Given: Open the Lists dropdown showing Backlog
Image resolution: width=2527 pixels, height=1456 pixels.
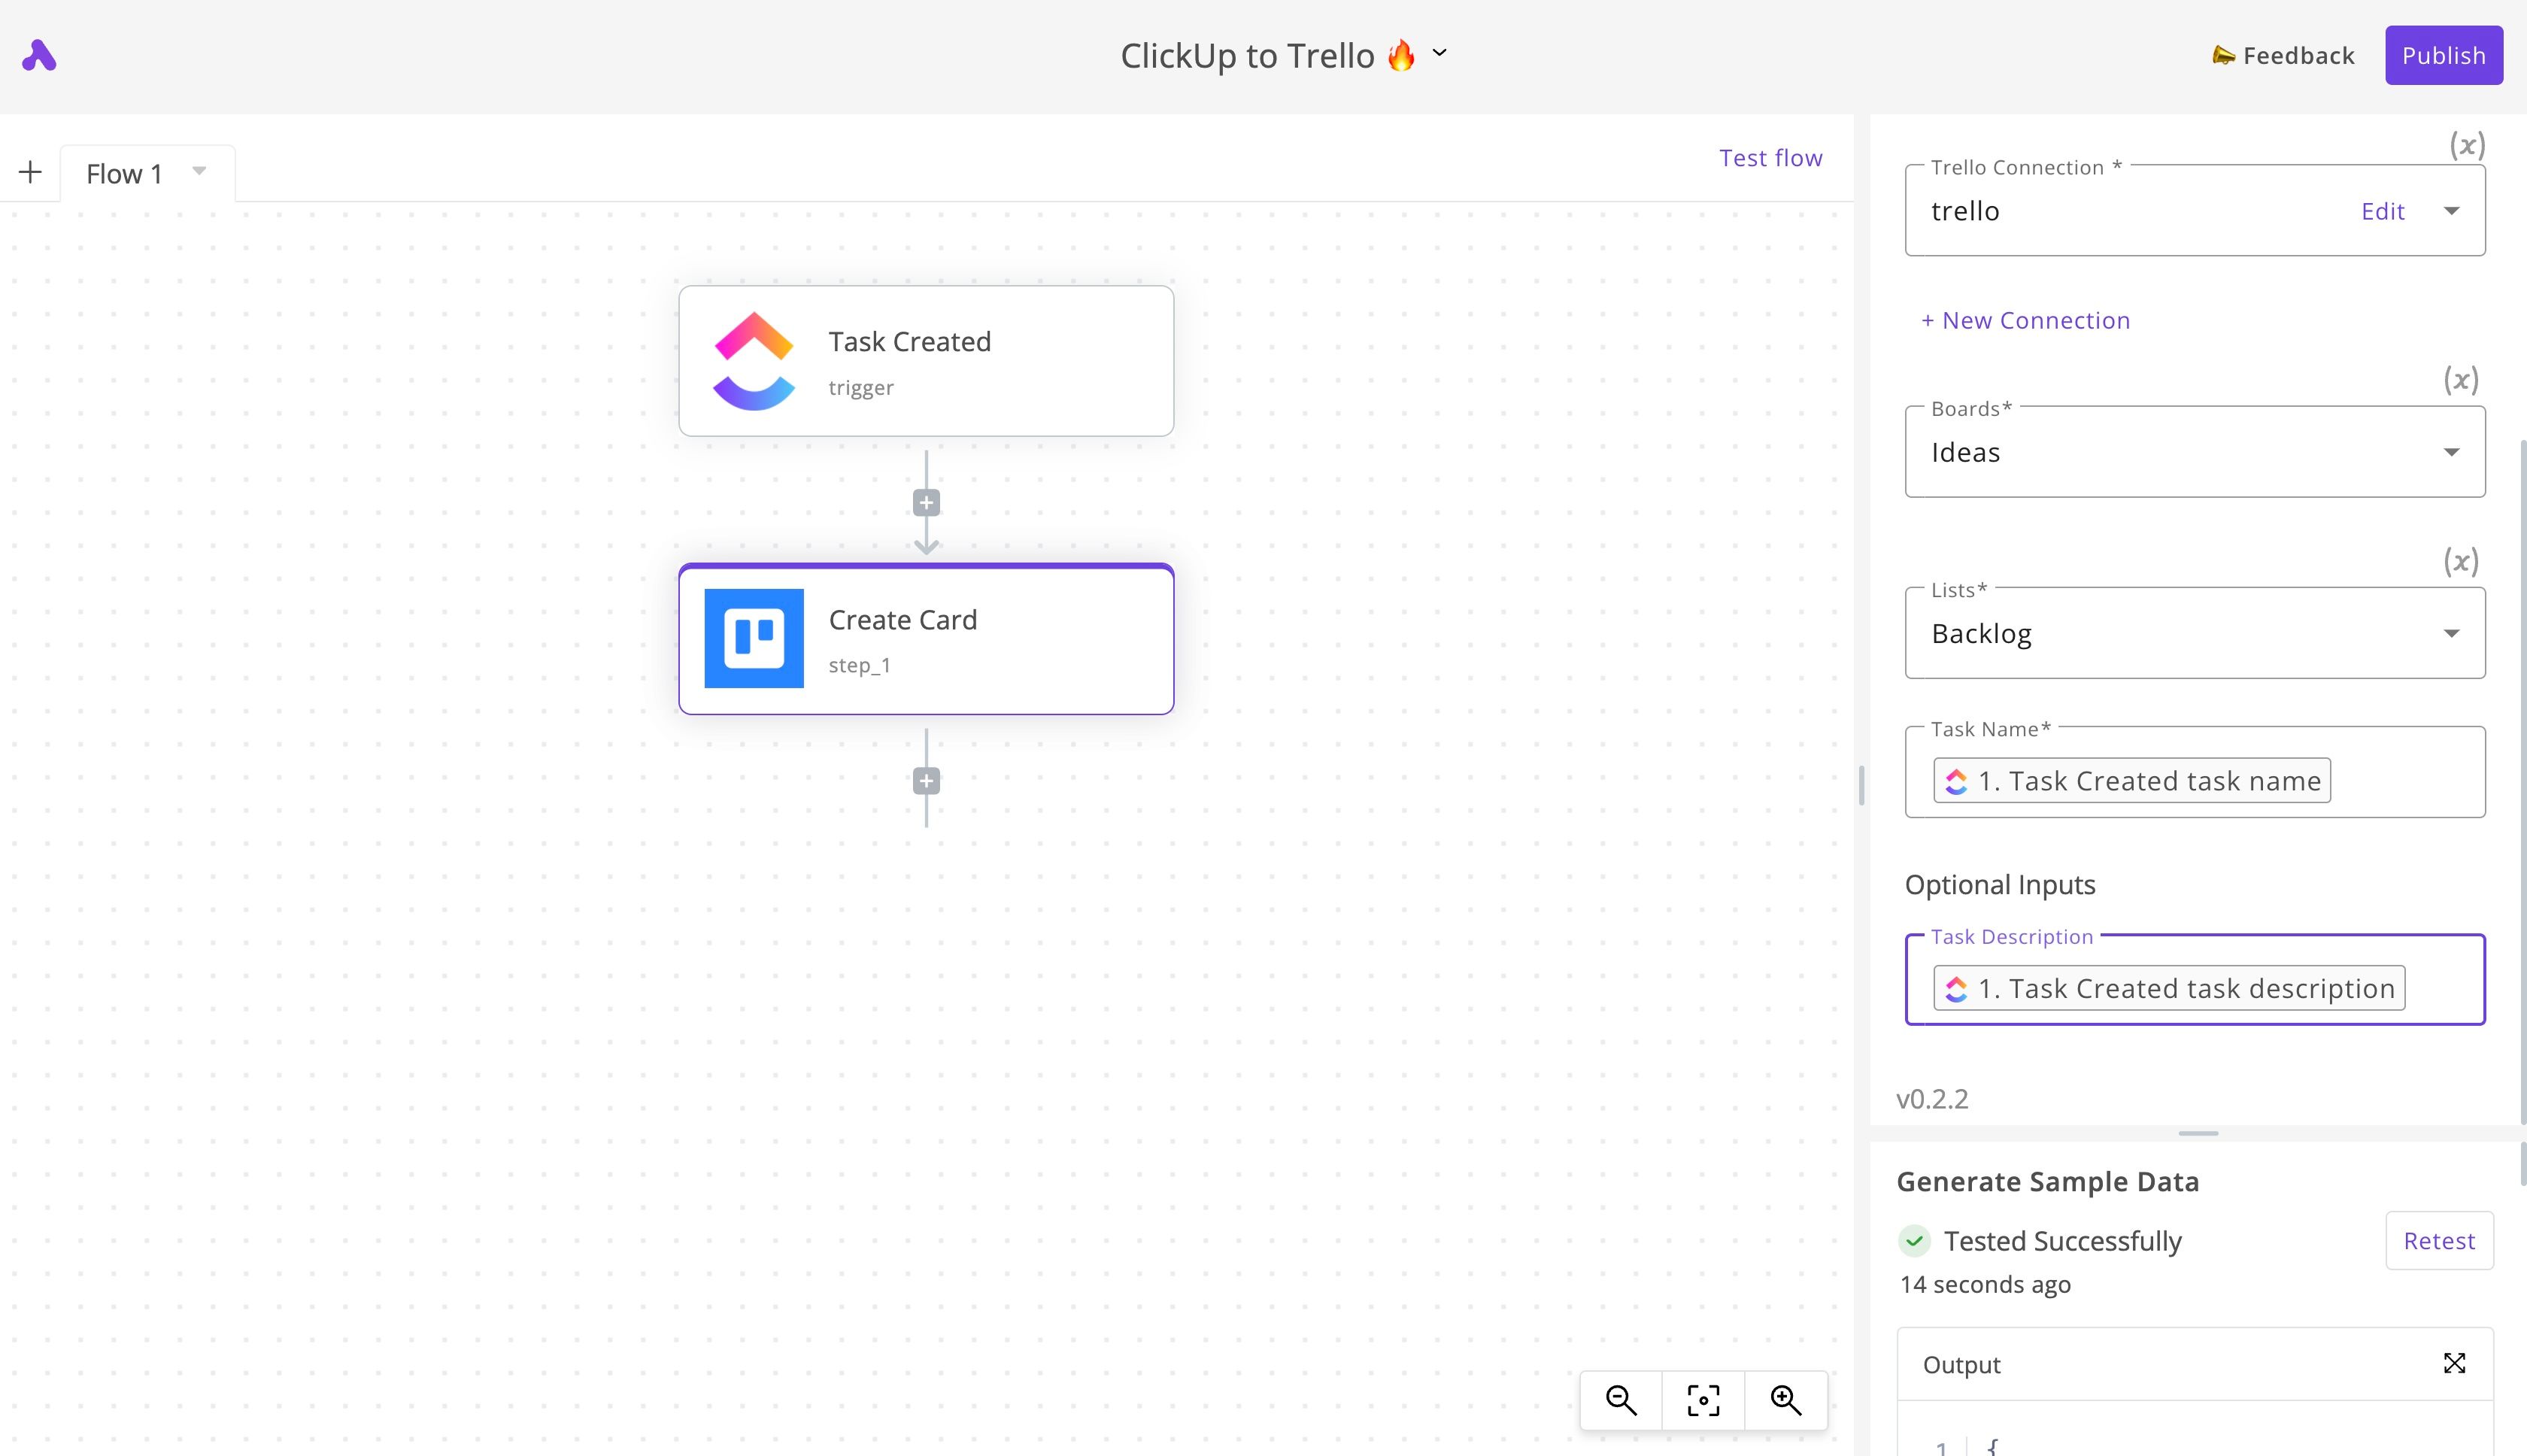Looking at the screenshot, I should click(2195, 633).
